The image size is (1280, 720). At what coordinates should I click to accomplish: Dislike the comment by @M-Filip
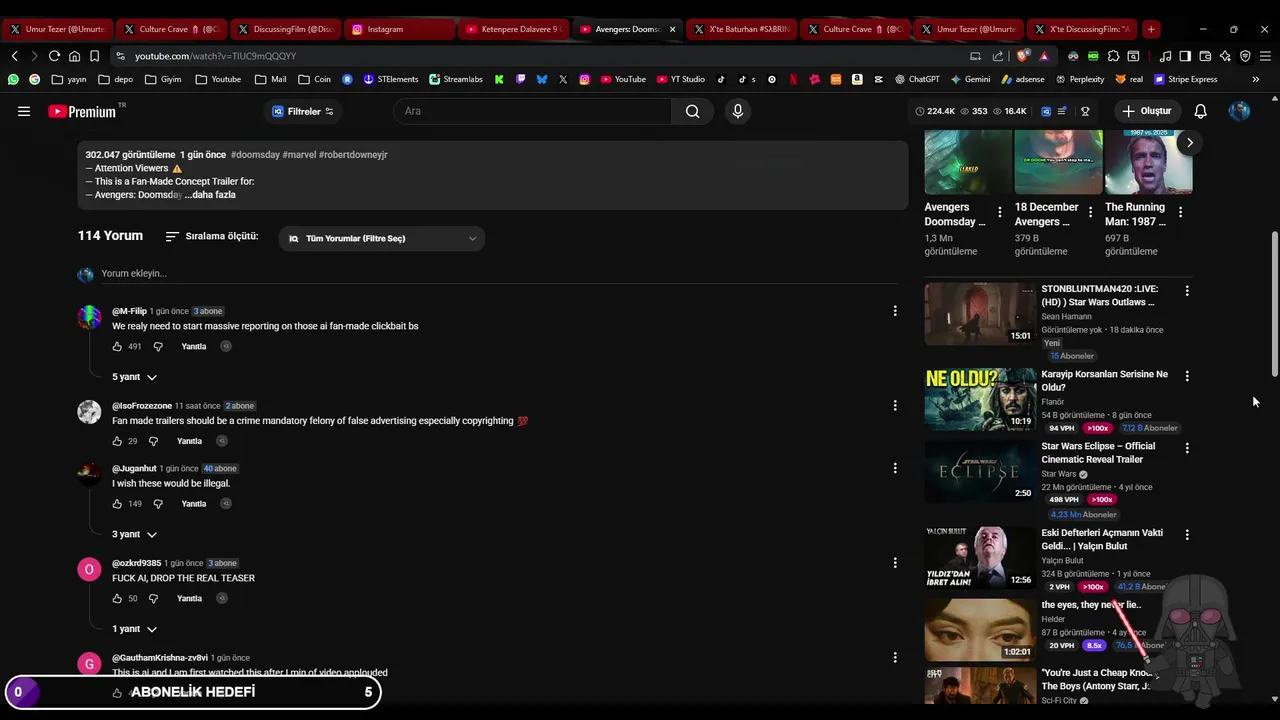point(158,346)
